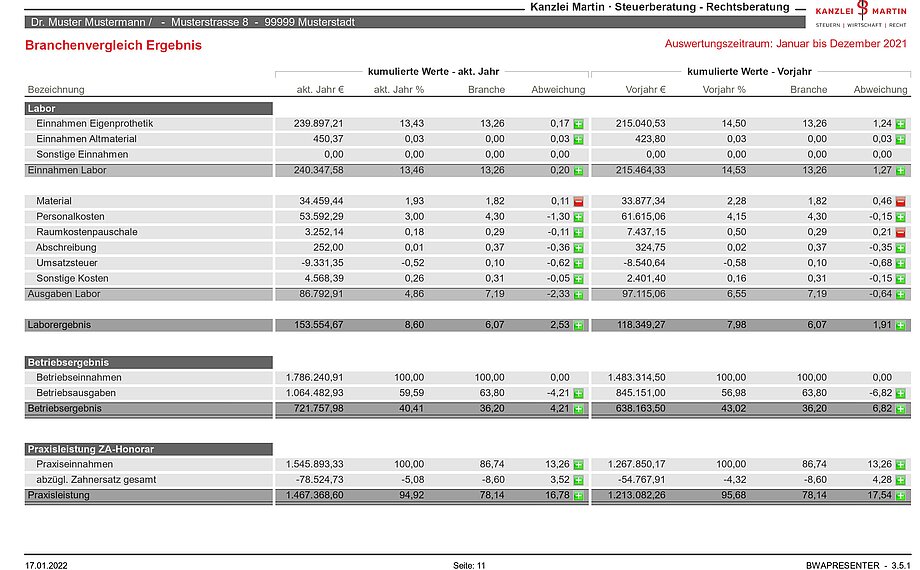Click the 'Betriebsausgaben' row label

pyautogui.click(x=76, y=393)
